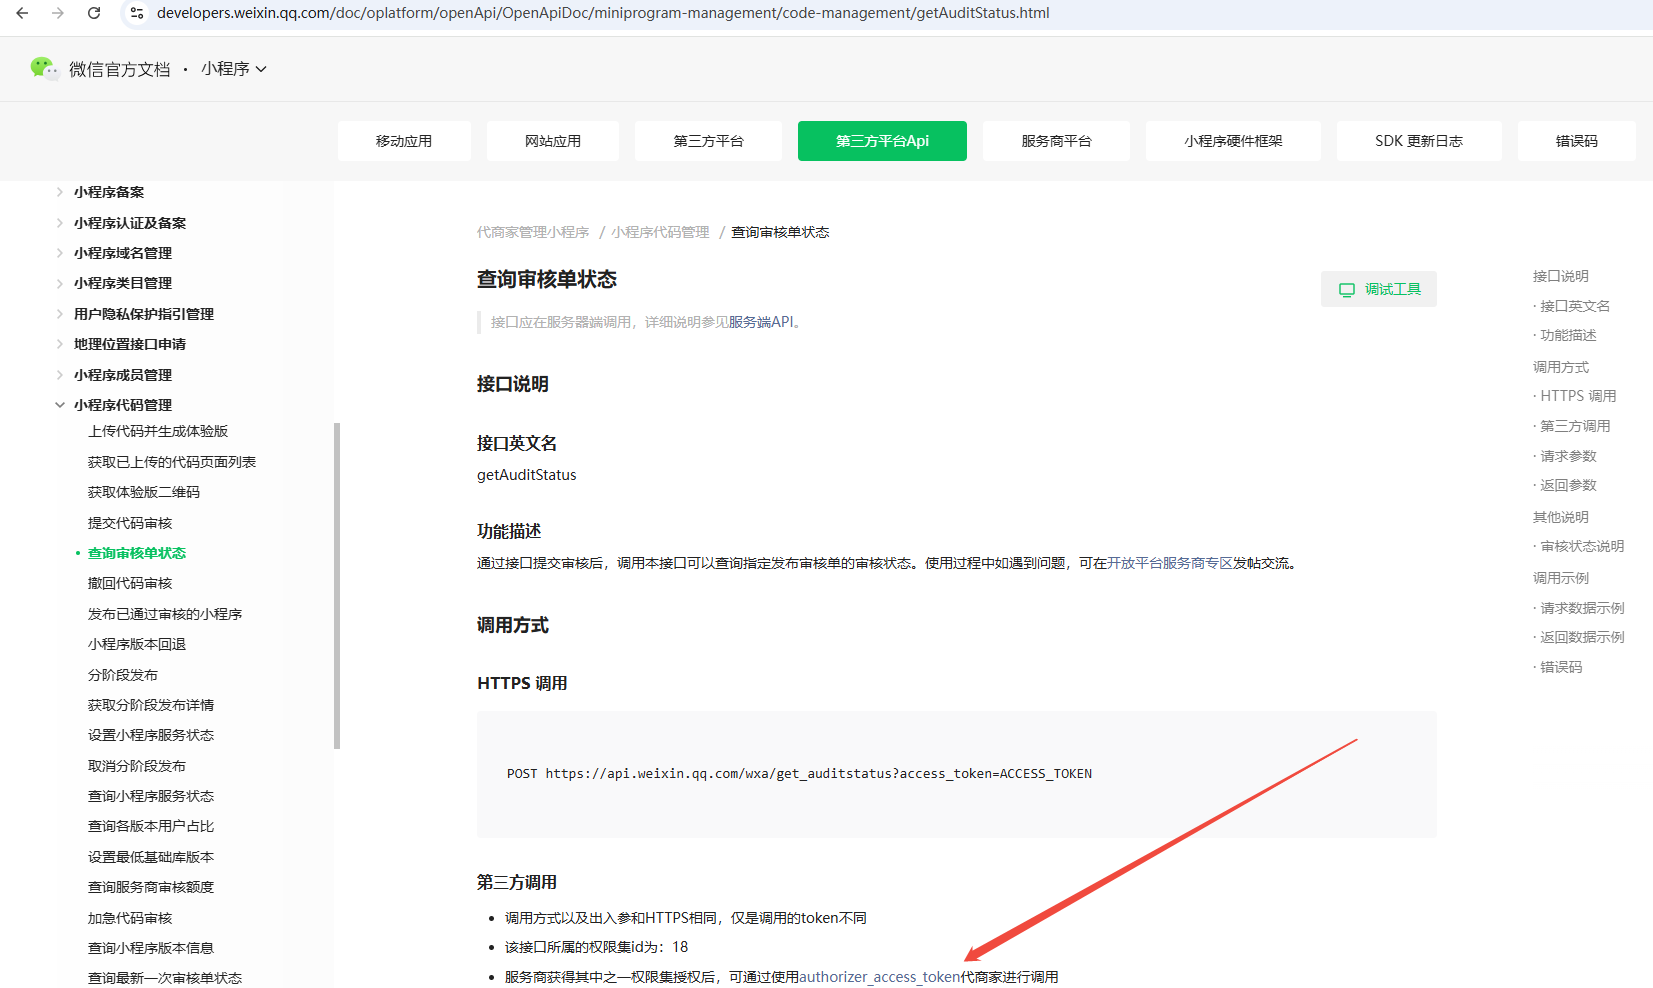This screenshot has width=1653, height=988.
Task: Jump to HTTPS 调用 in outline
Action: (1578, 396)
